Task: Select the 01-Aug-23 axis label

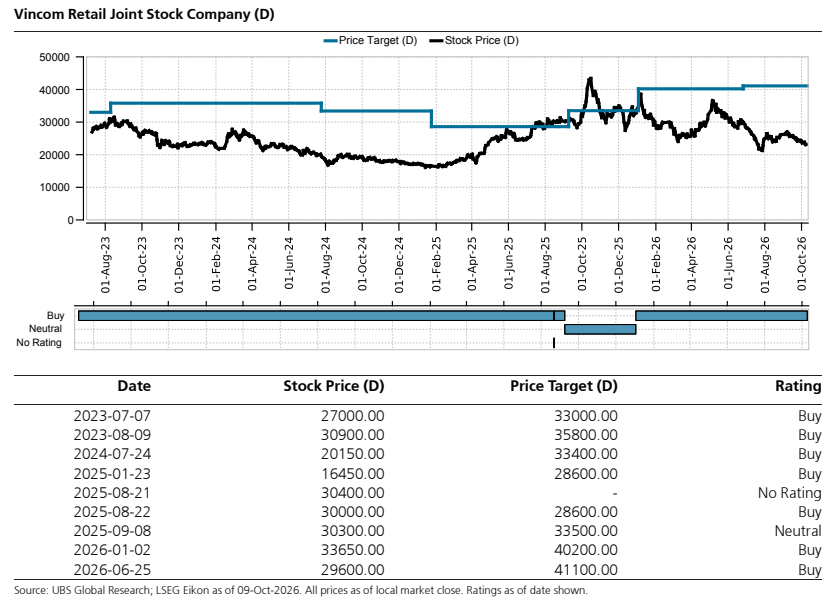Action: pos(106,265)
